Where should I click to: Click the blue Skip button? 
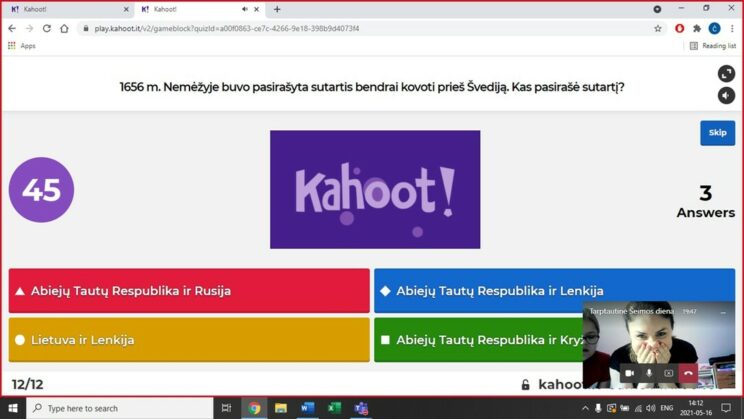point(717,133)
